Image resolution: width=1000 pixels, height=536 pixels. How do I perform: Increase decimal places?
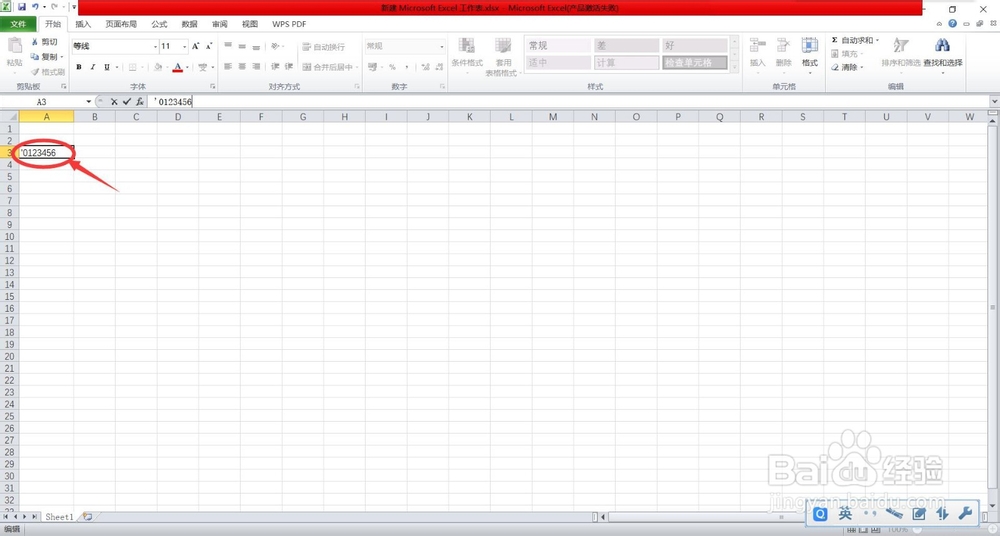(425, 67)
